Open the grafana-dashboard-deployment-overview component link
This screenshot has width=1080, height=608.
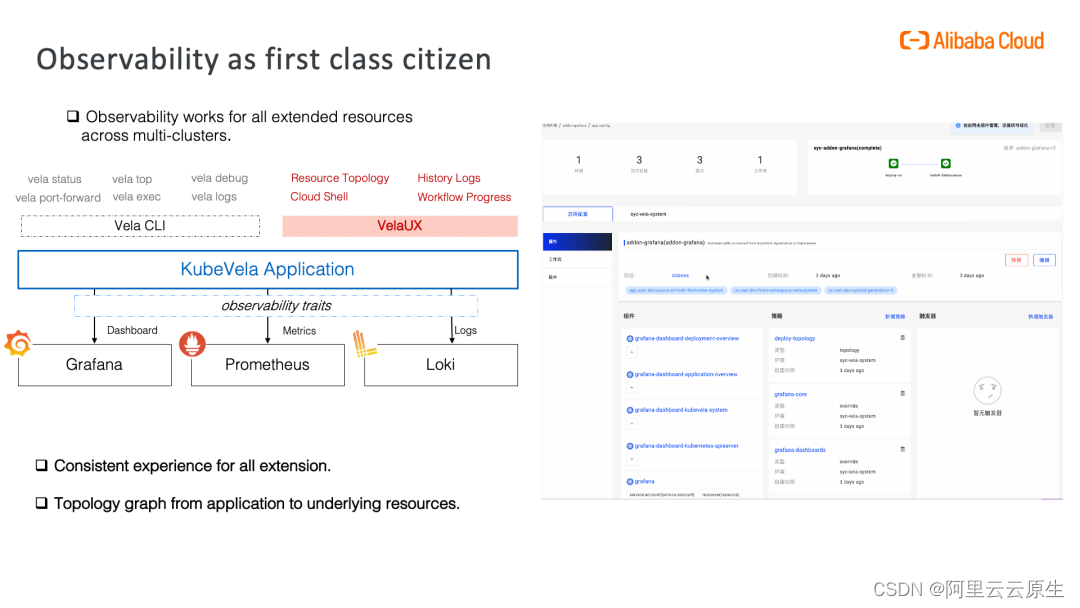[687, 339]
